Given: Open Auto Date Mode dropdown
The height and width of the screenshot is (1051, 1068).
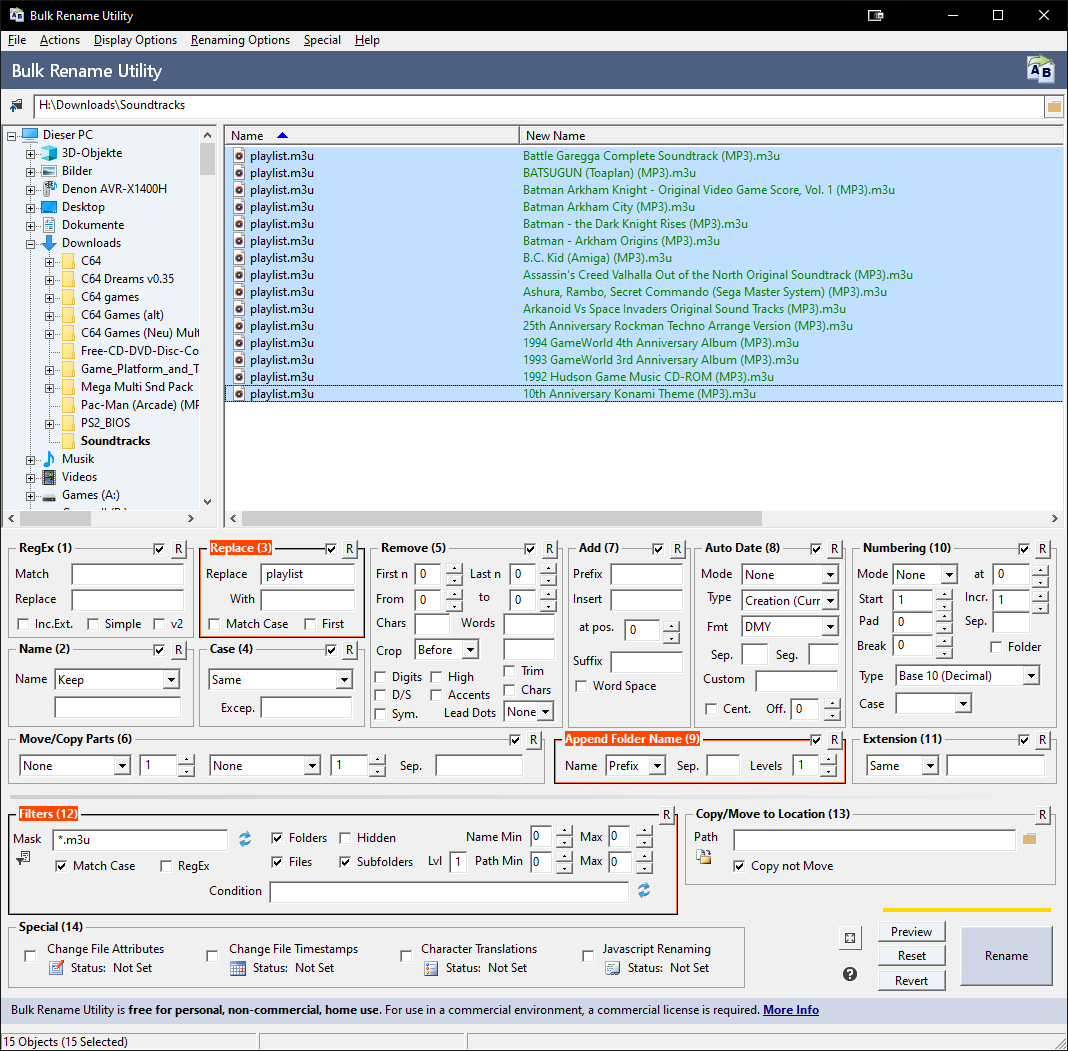Looking at the screenshot, I should [x=789, y=575].
